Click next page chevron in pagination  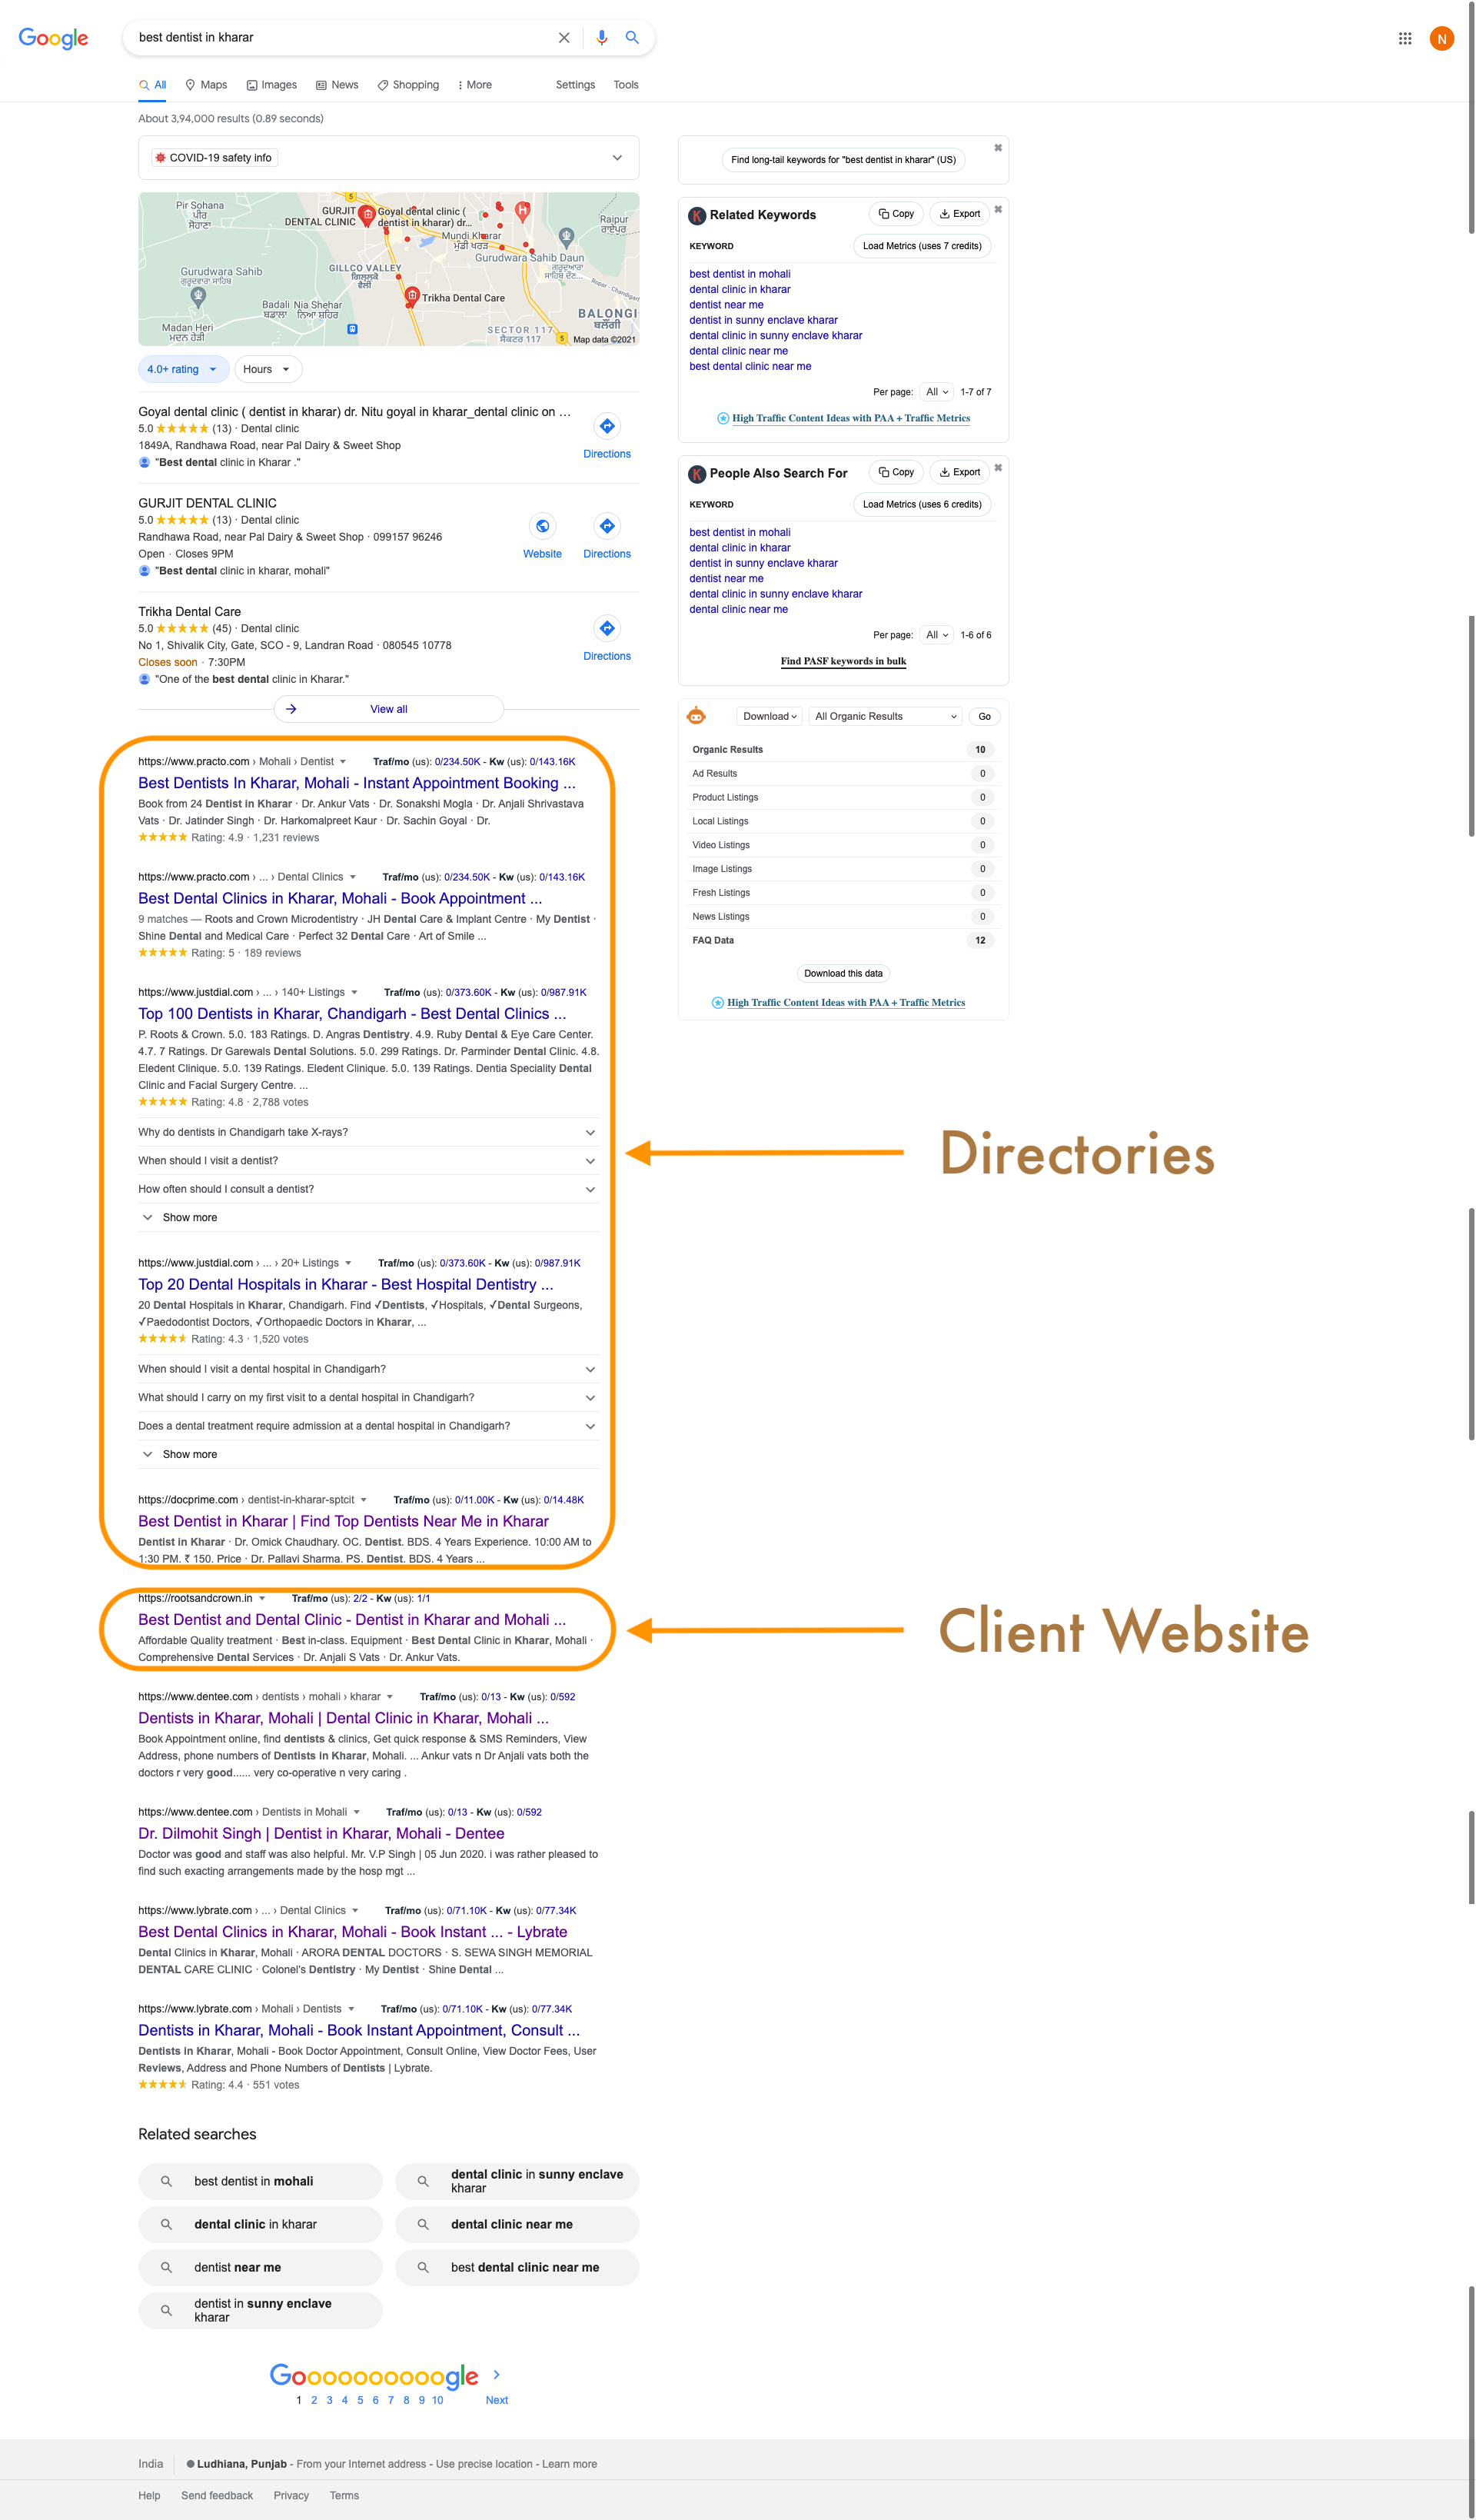[496, 2374]
